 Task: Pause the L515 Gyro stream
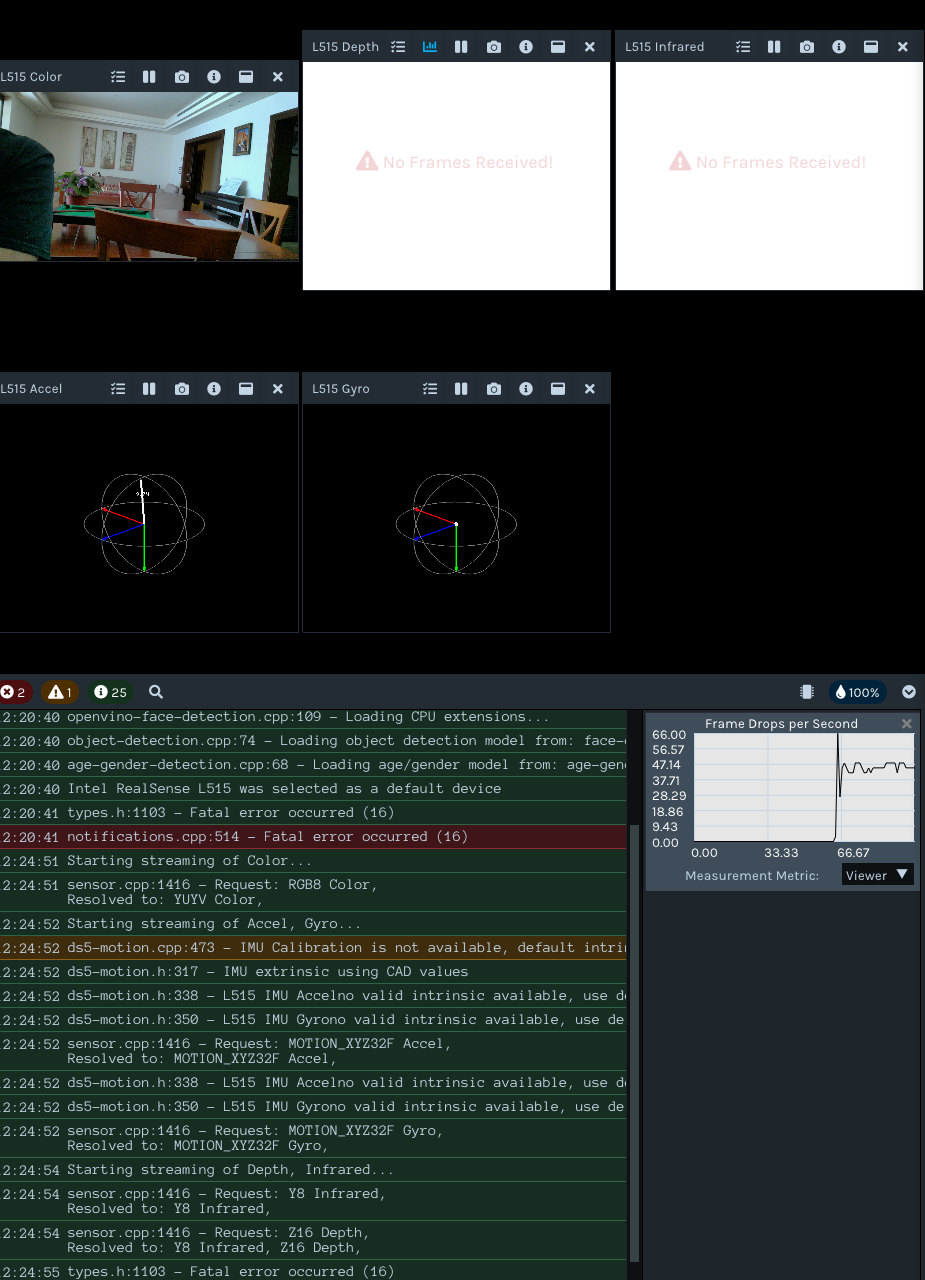click(x=461, y=389)
